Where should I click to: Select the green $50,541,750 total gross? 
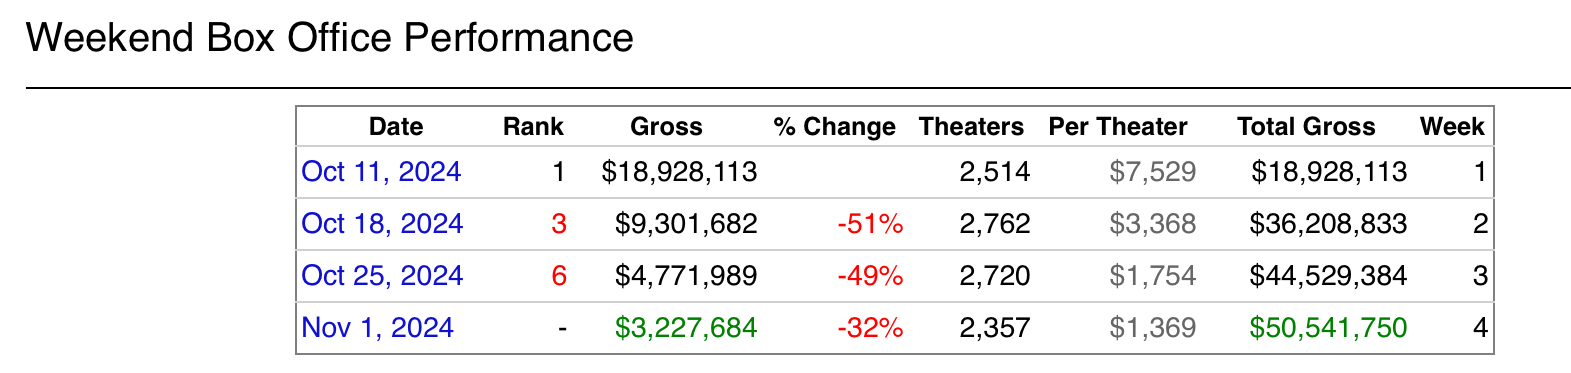[1328, 328]
